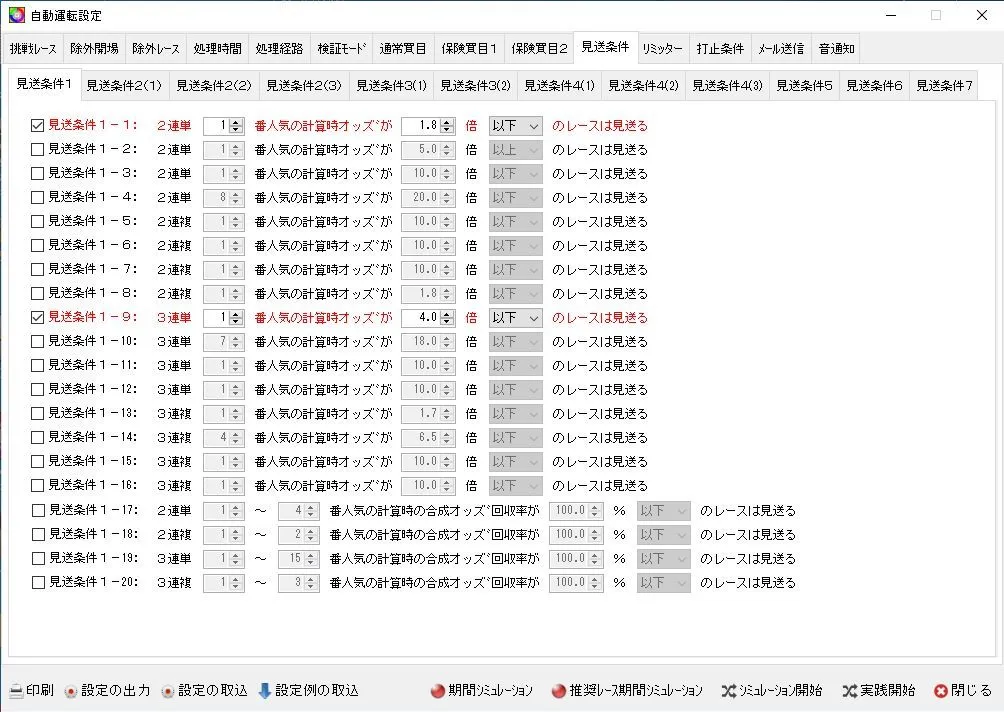1004x712 pixels.
Task: Open 以下 dropdown in 見送条件1-20 row
Action: [663, 583]
